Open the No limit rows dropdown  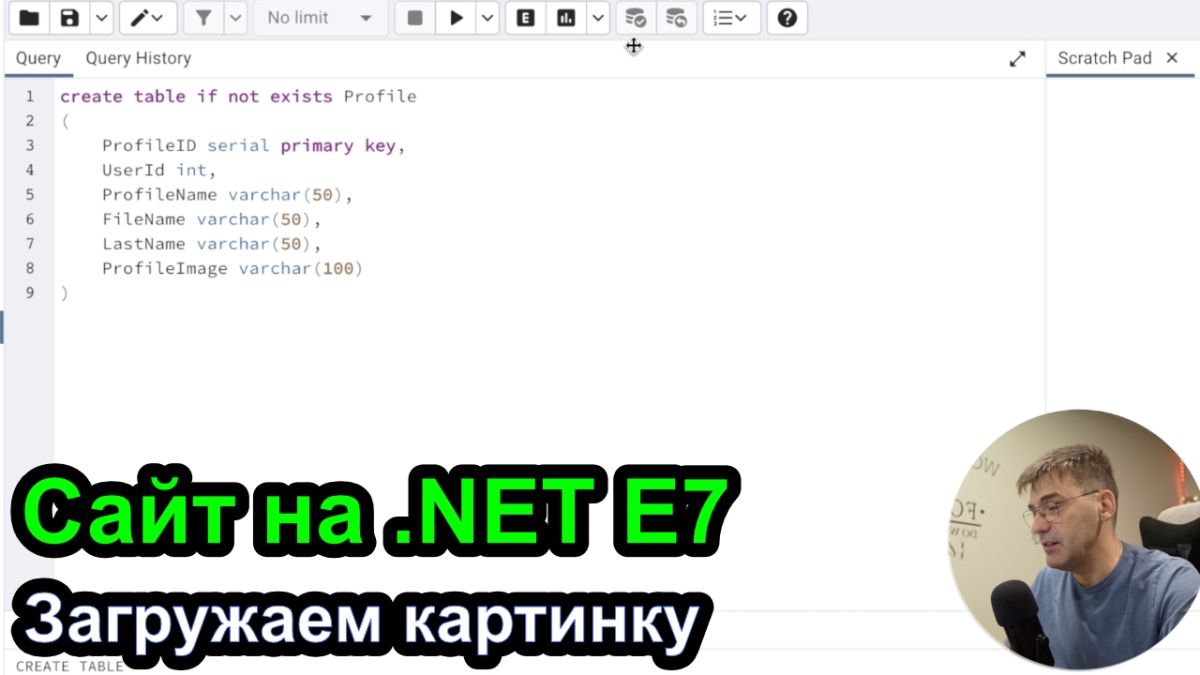pos(320,18)
